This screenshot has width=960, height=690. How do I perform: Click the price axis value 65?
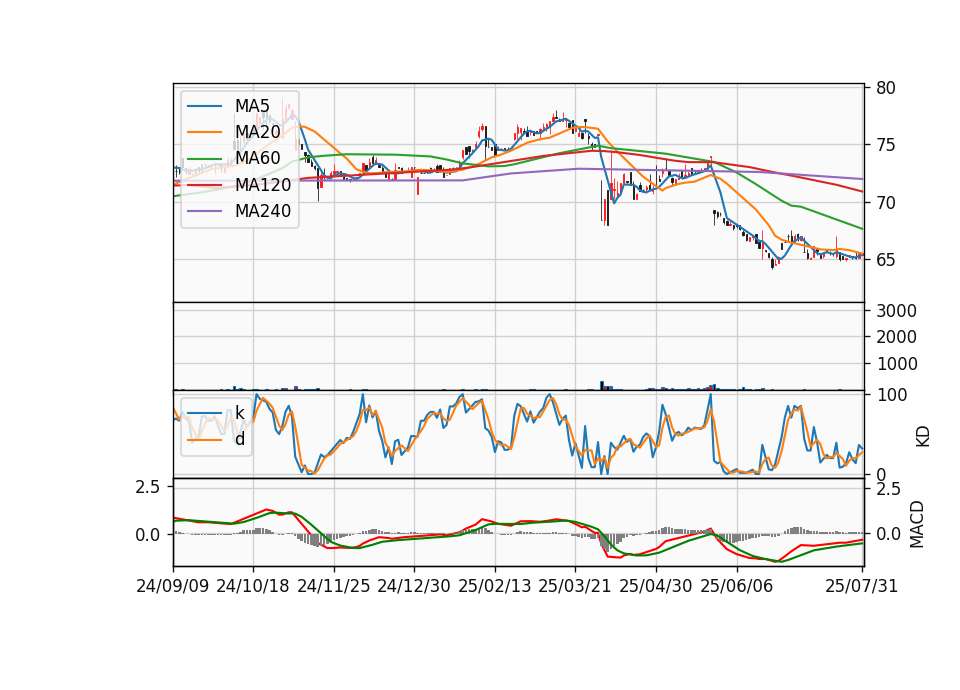[x=885, y=260]
